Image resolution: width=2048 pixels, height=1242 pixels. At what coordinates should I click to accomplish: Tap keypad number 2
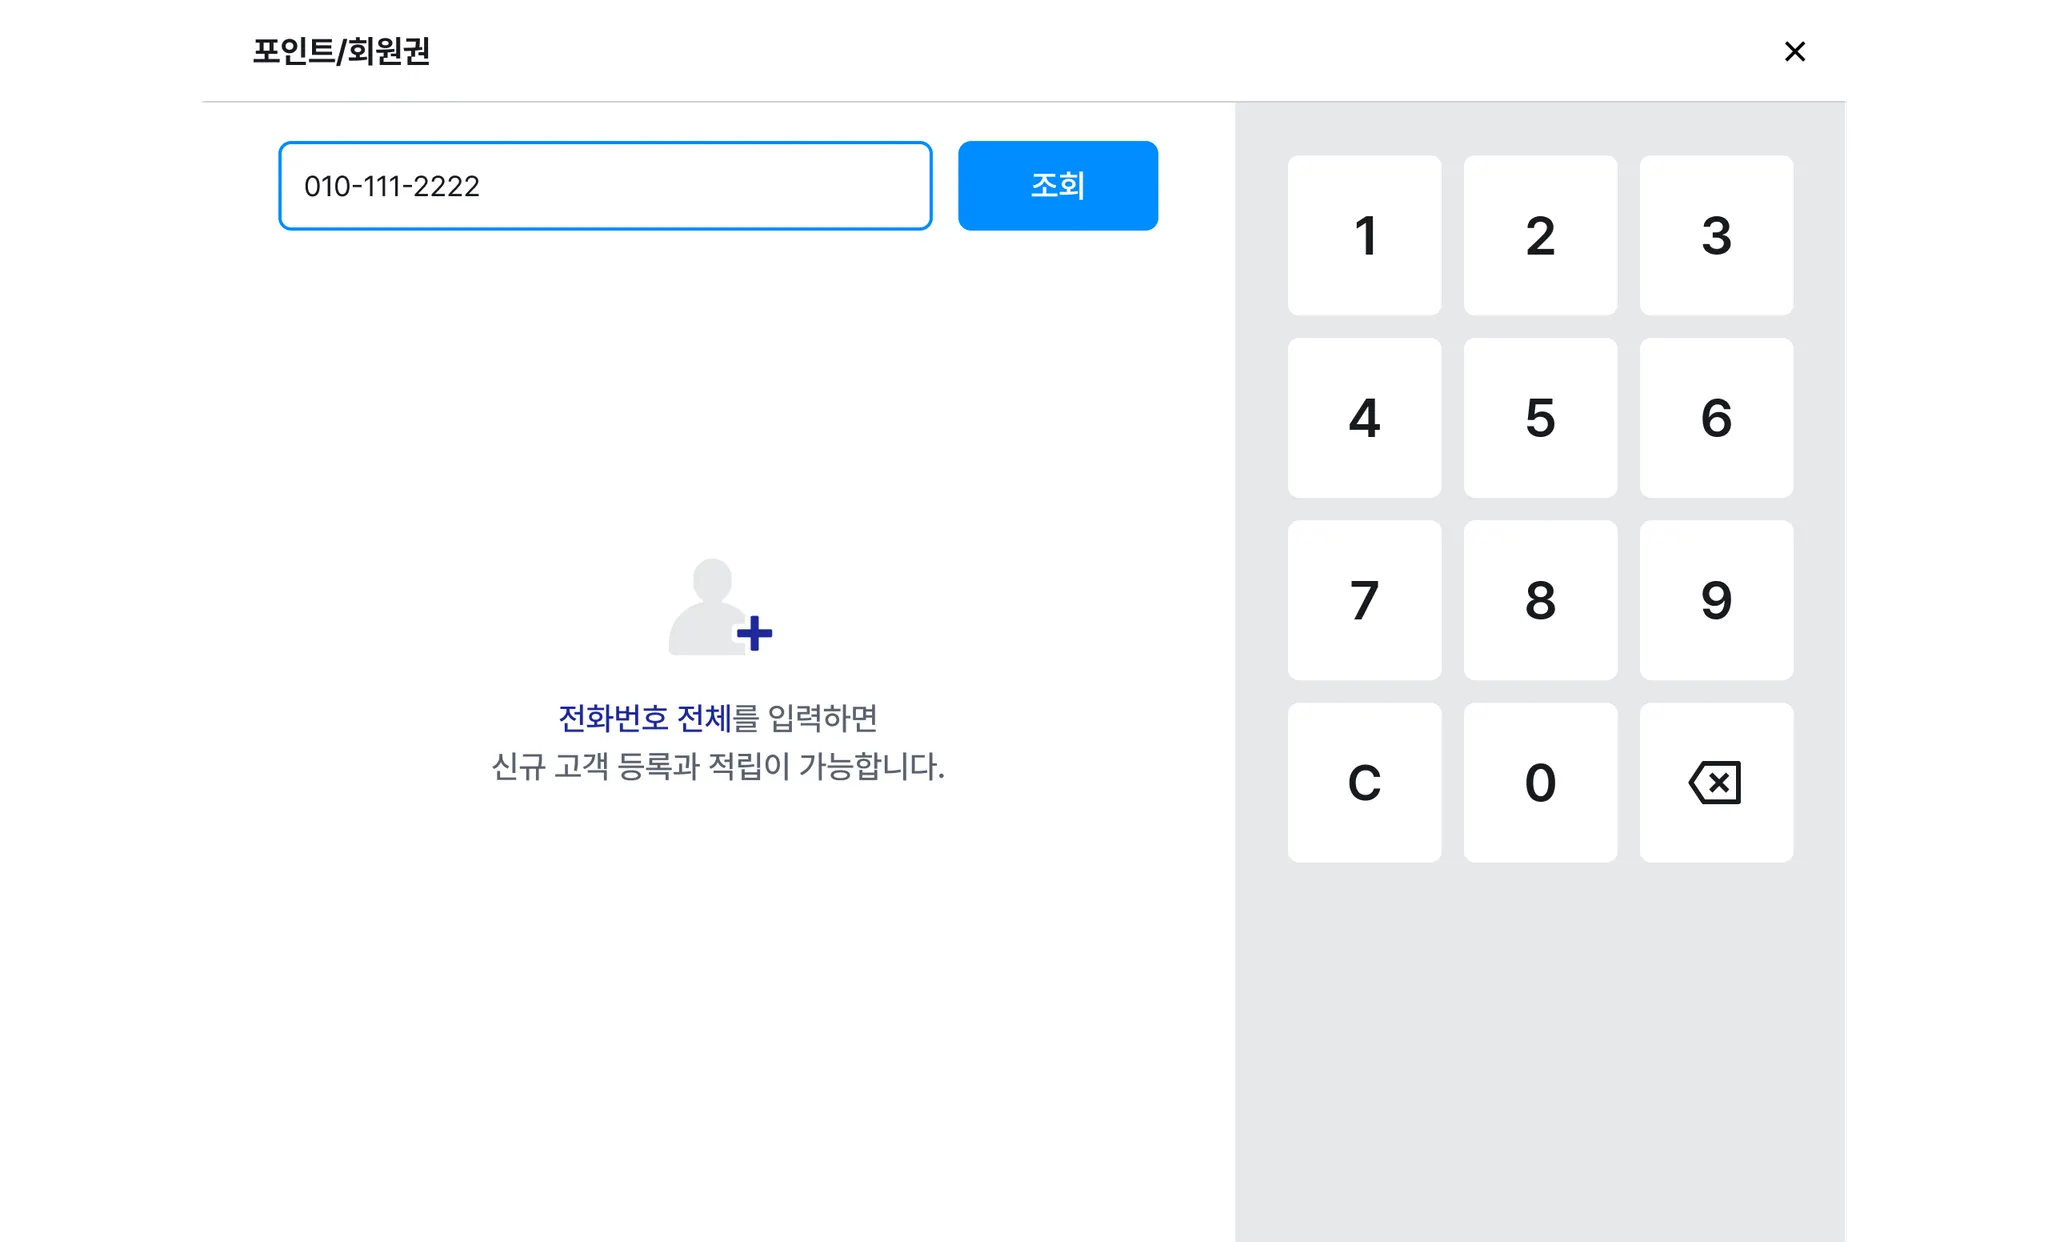coord(1540,235)
